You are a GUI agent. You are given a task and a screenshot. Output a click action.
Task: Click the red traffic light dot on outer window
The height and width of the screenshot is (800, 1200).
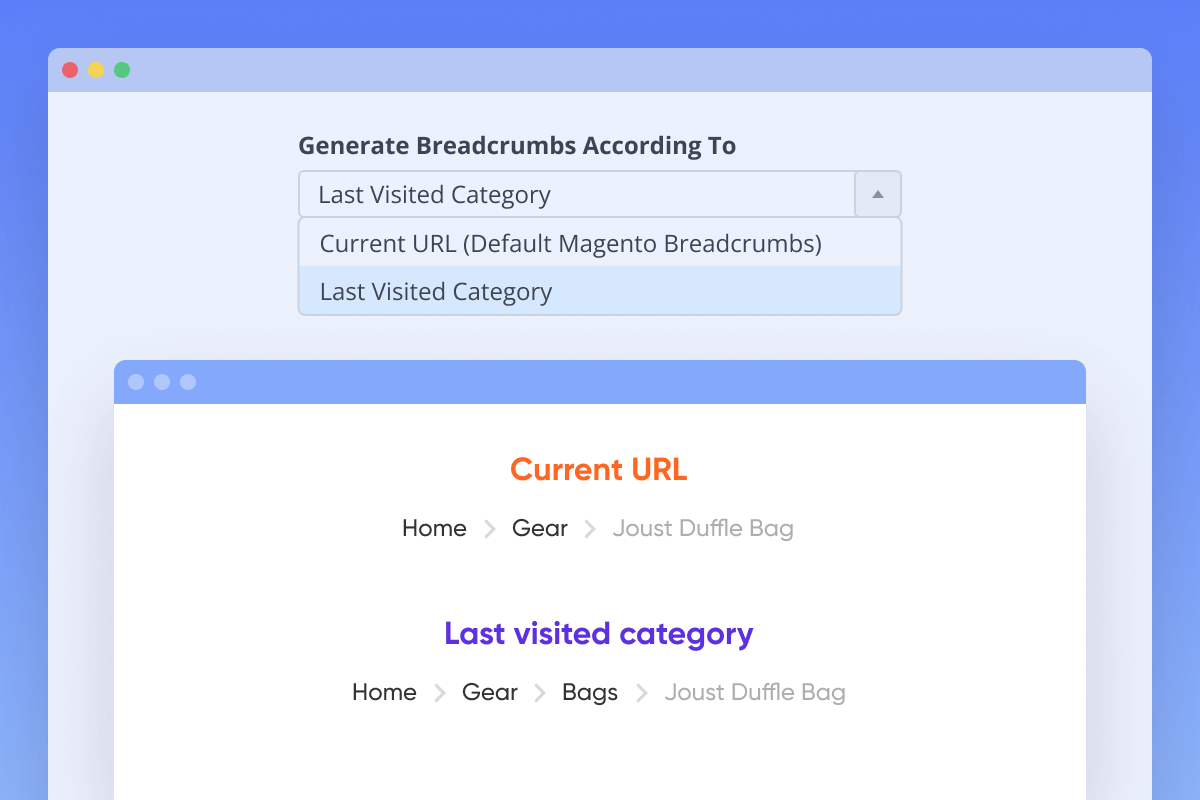(69, 70)
